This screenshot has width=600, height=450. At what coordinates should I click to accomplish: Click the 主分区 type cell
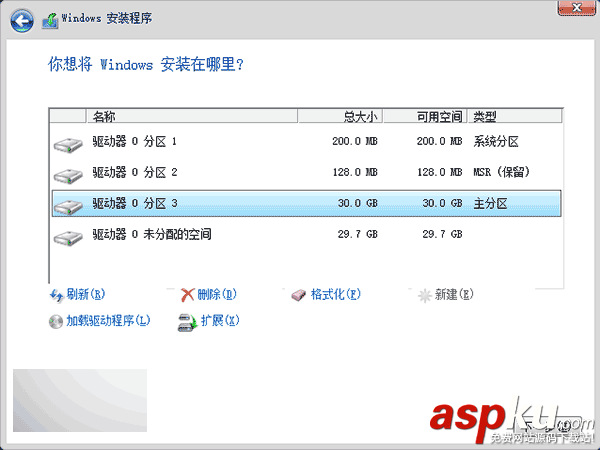(x=490, y=204)
